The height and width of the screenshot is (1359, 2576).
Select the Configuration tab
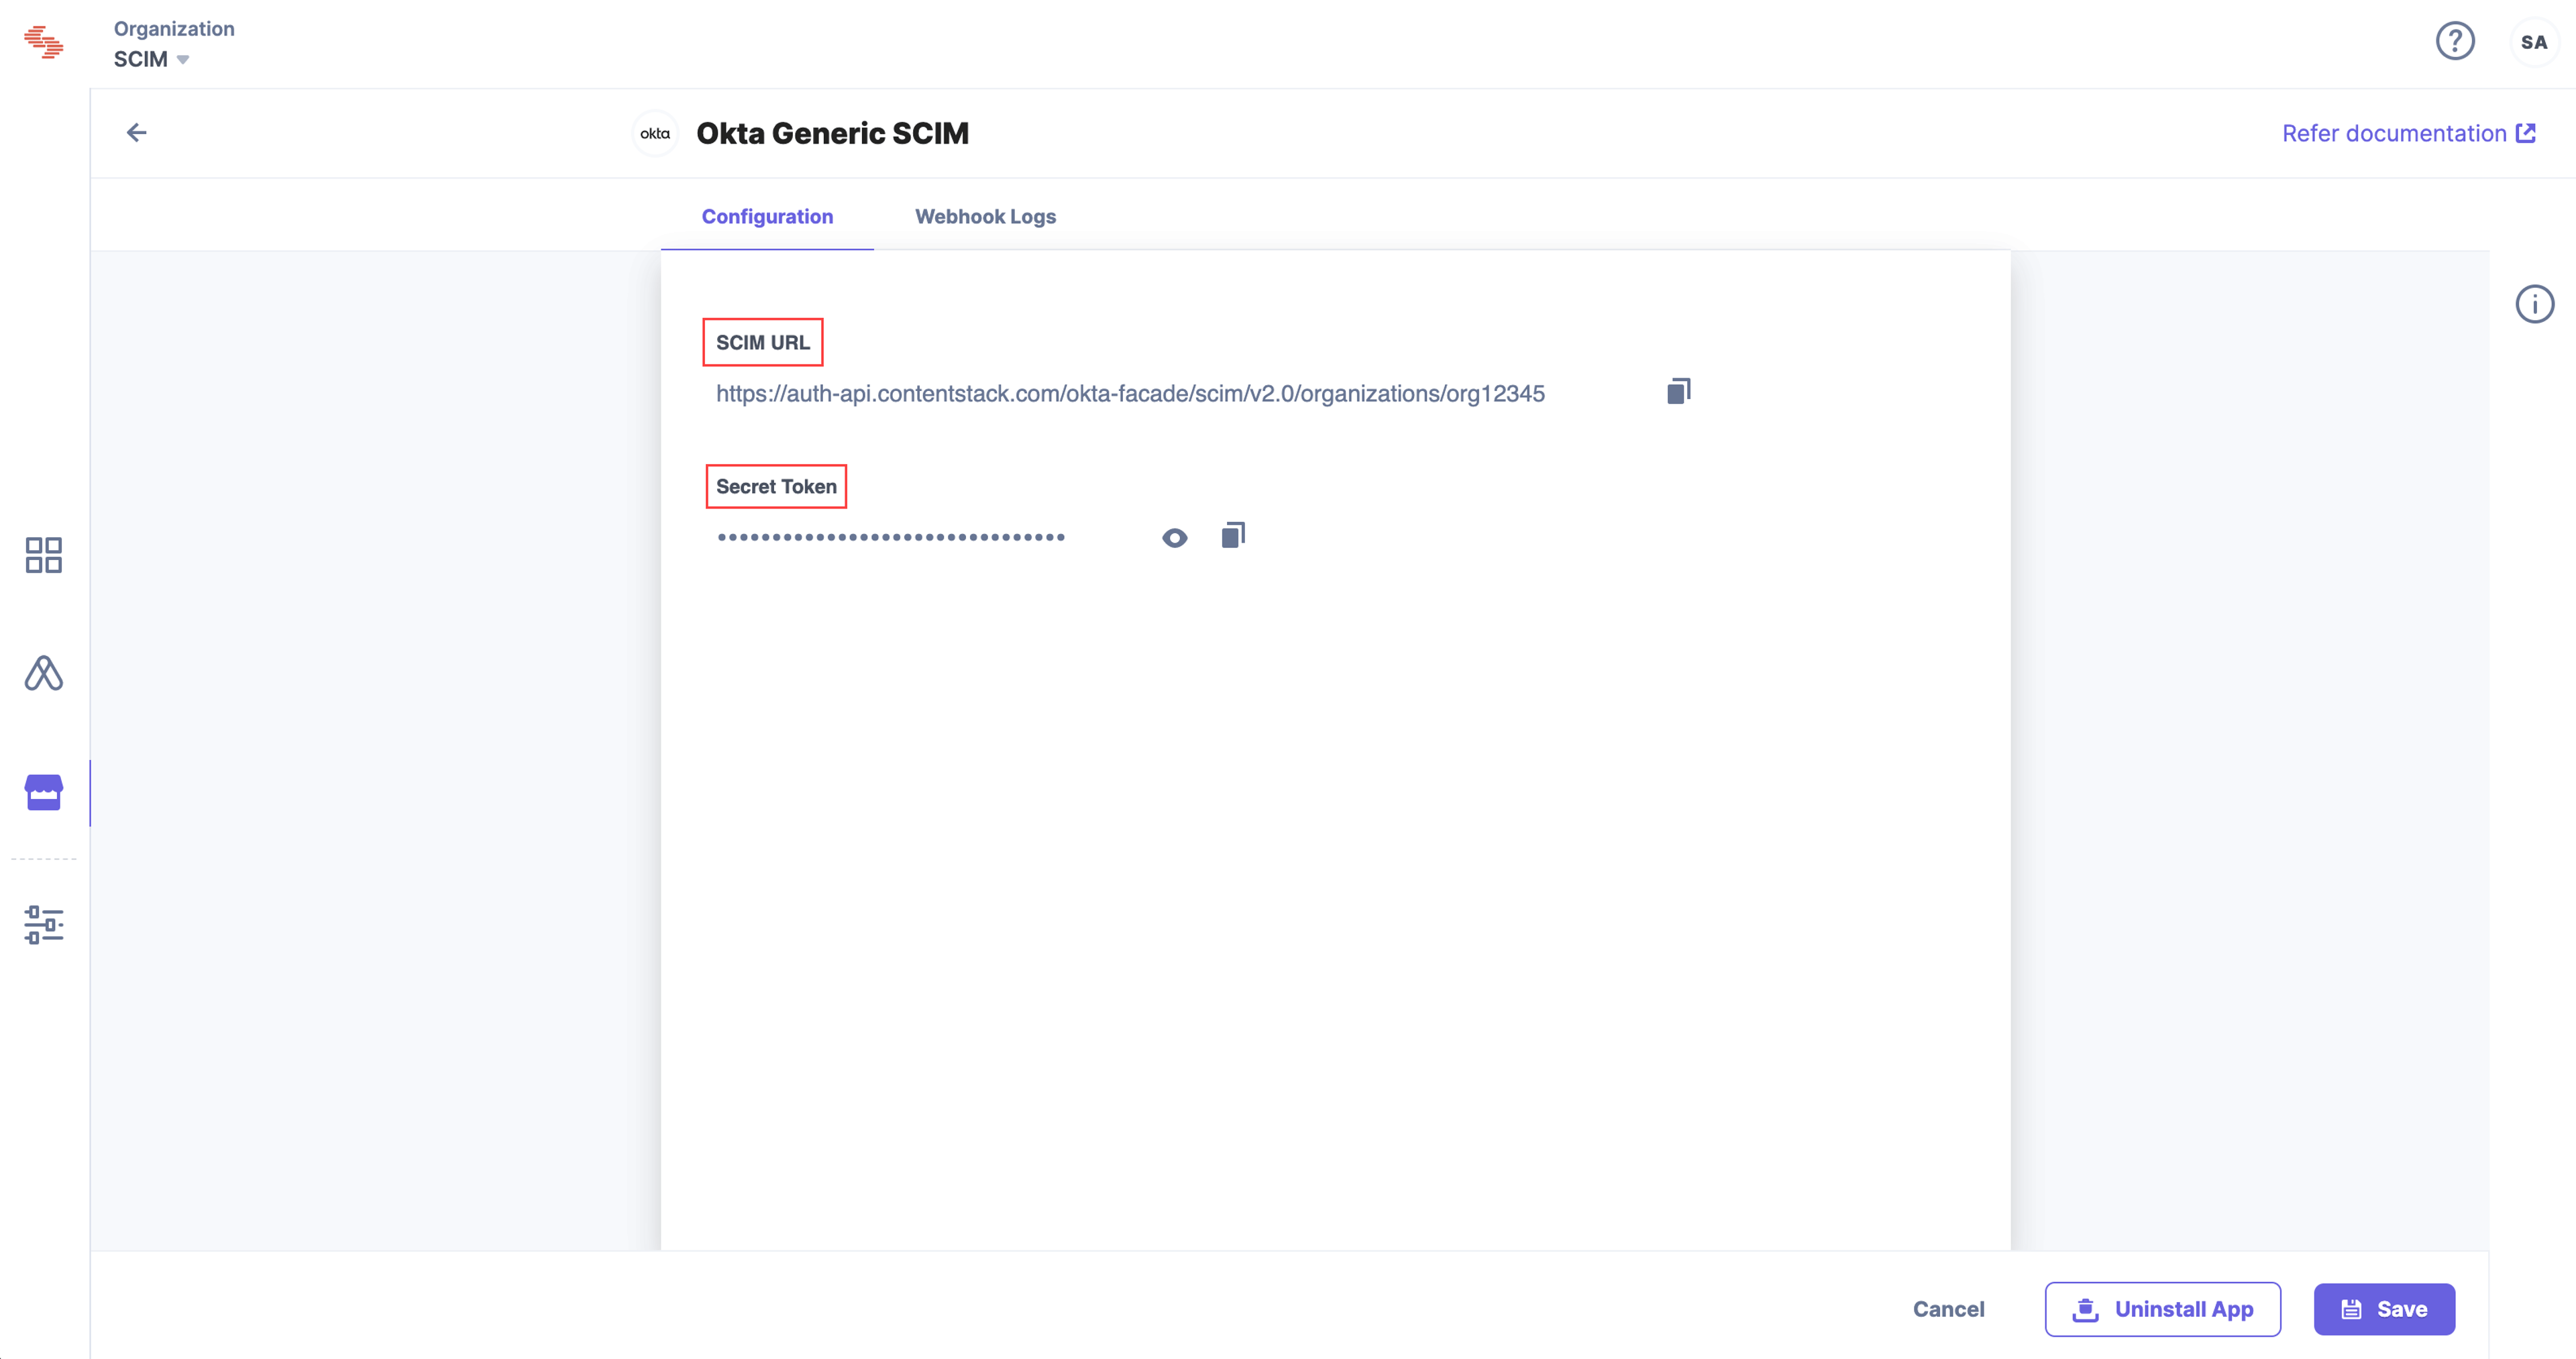(767, 216)
